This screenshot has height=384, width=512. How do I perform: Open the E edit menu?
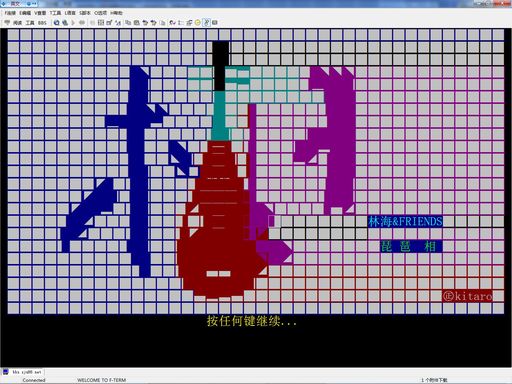pyautogui.click(x=25, y=13)
